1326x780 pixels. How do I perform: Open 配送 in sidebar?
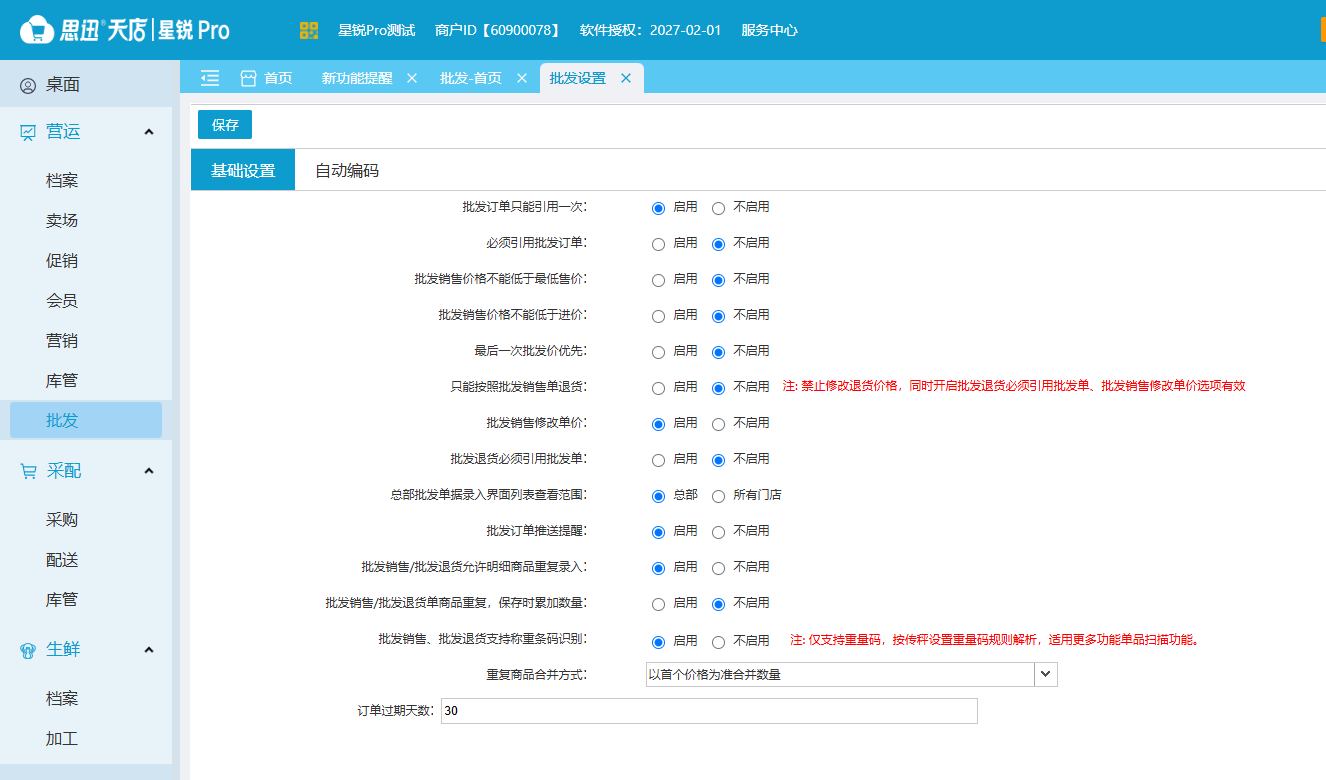click(x=62, y=560)
